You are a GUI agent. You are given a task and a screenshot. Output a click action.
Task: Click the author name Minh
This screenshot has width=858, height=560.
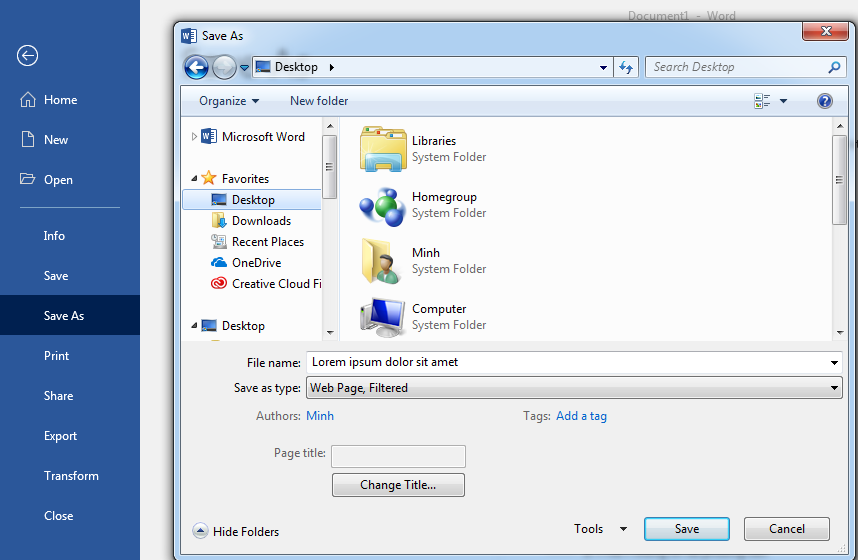coord(320,416)
